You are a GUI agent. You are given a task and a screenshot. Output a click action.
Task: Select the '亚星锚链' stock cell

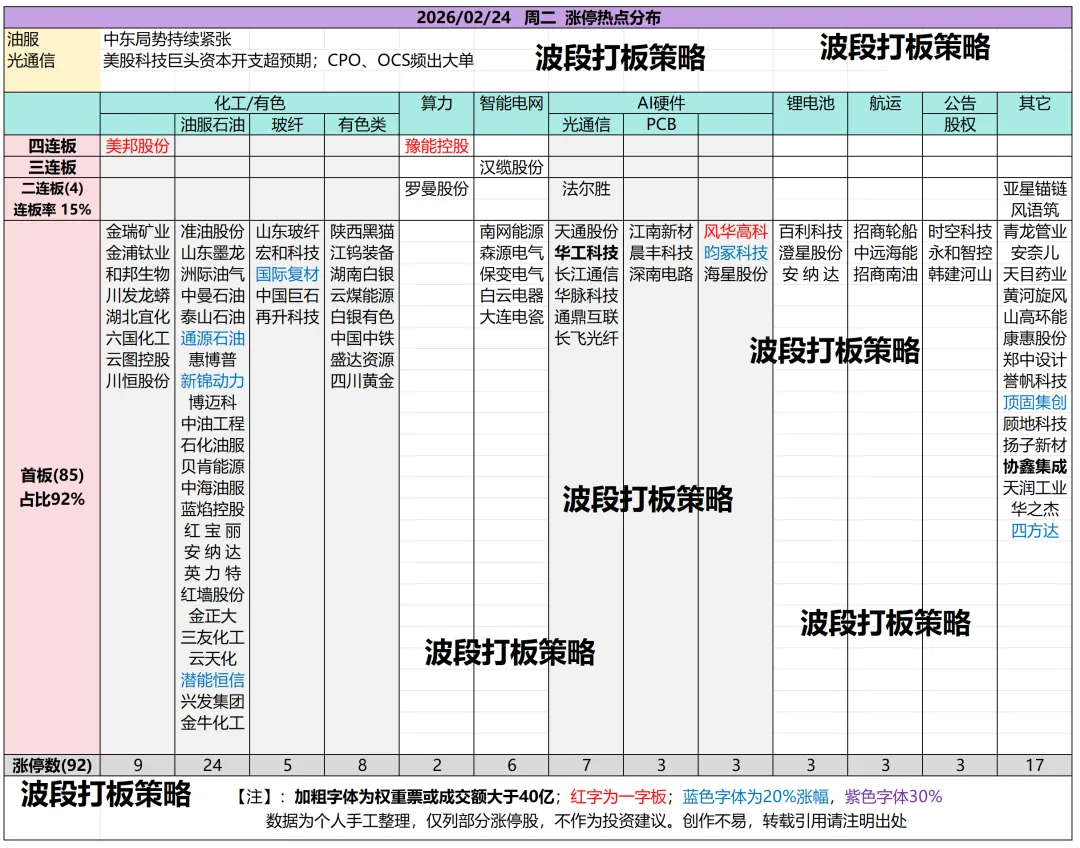[x=1035, y=189]
